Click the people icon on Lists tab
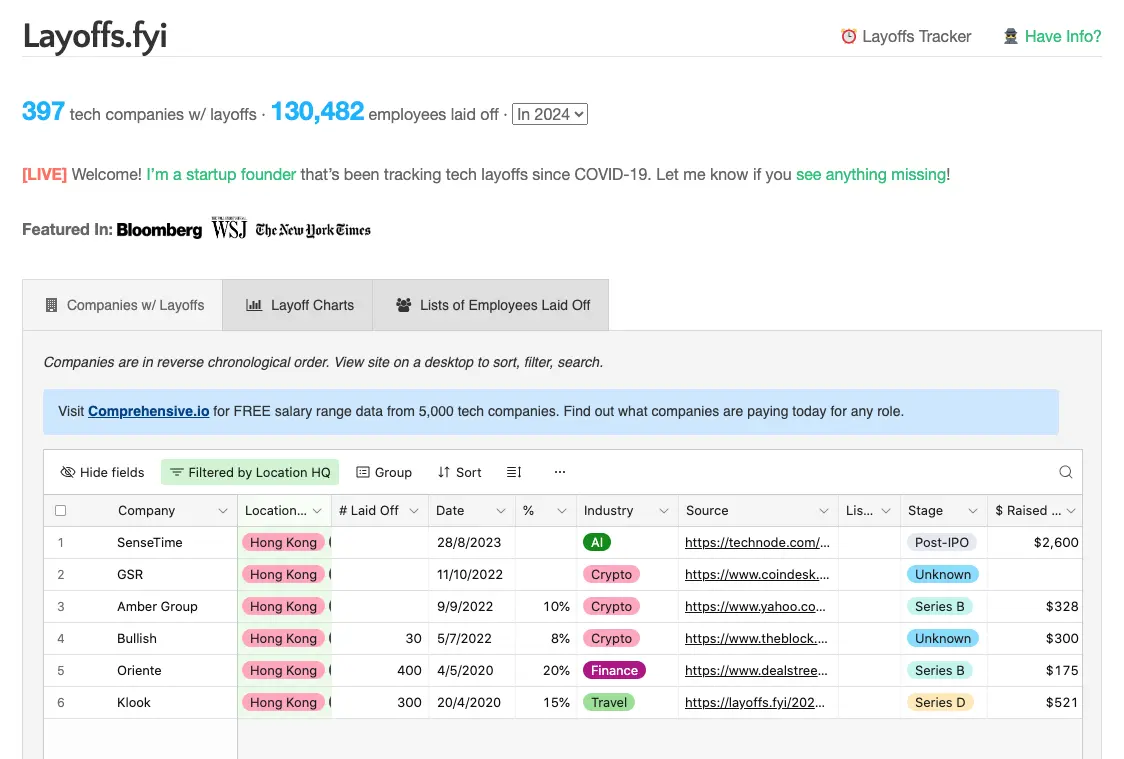Viewport: 1124px width, 759px height. 404,305
